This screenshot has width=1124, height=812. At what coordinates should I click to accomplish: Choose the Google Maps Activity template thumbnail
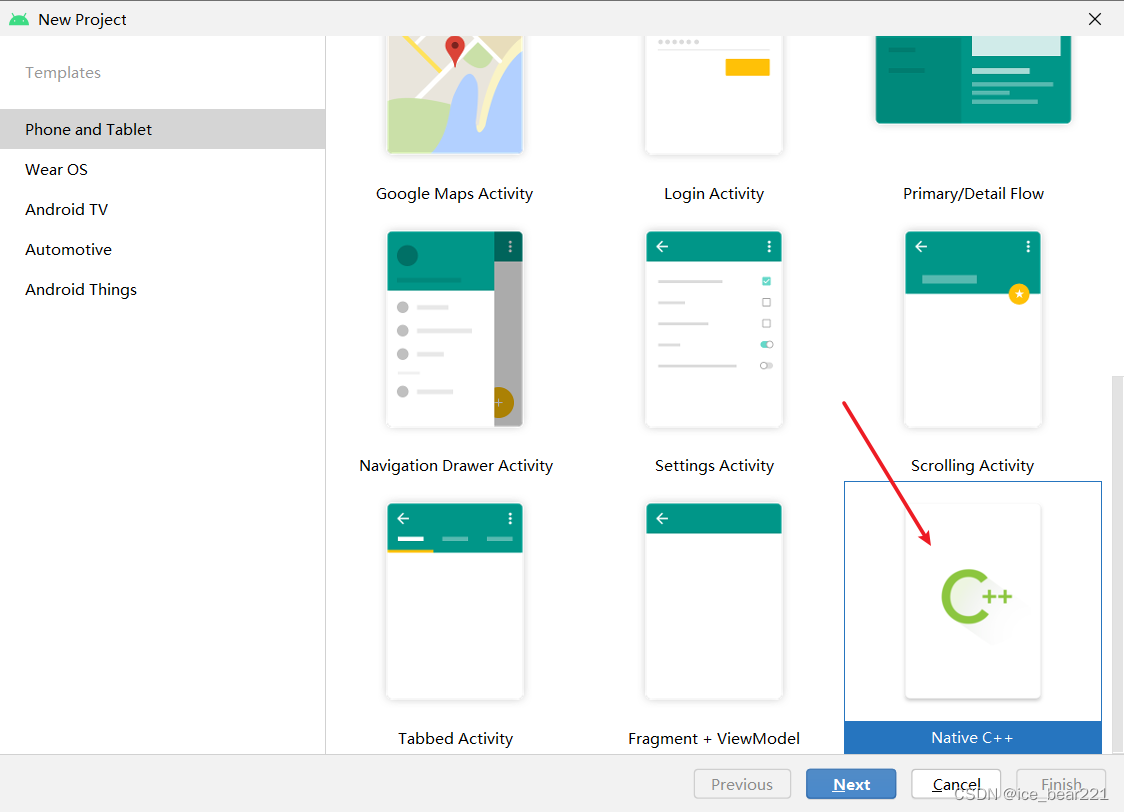[454, 95]
